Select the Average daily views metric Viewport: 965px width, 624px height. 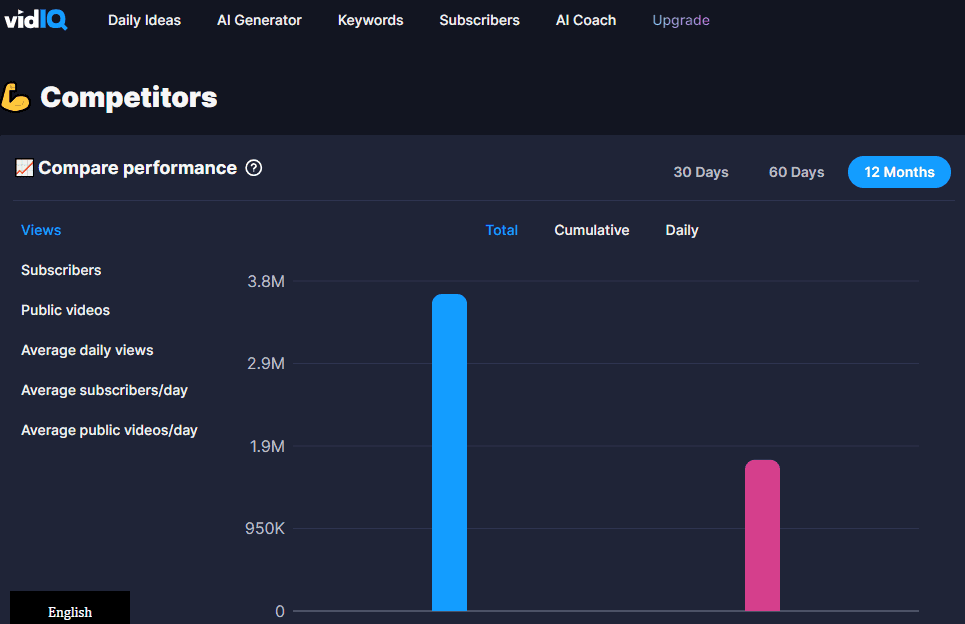point(87,350)
